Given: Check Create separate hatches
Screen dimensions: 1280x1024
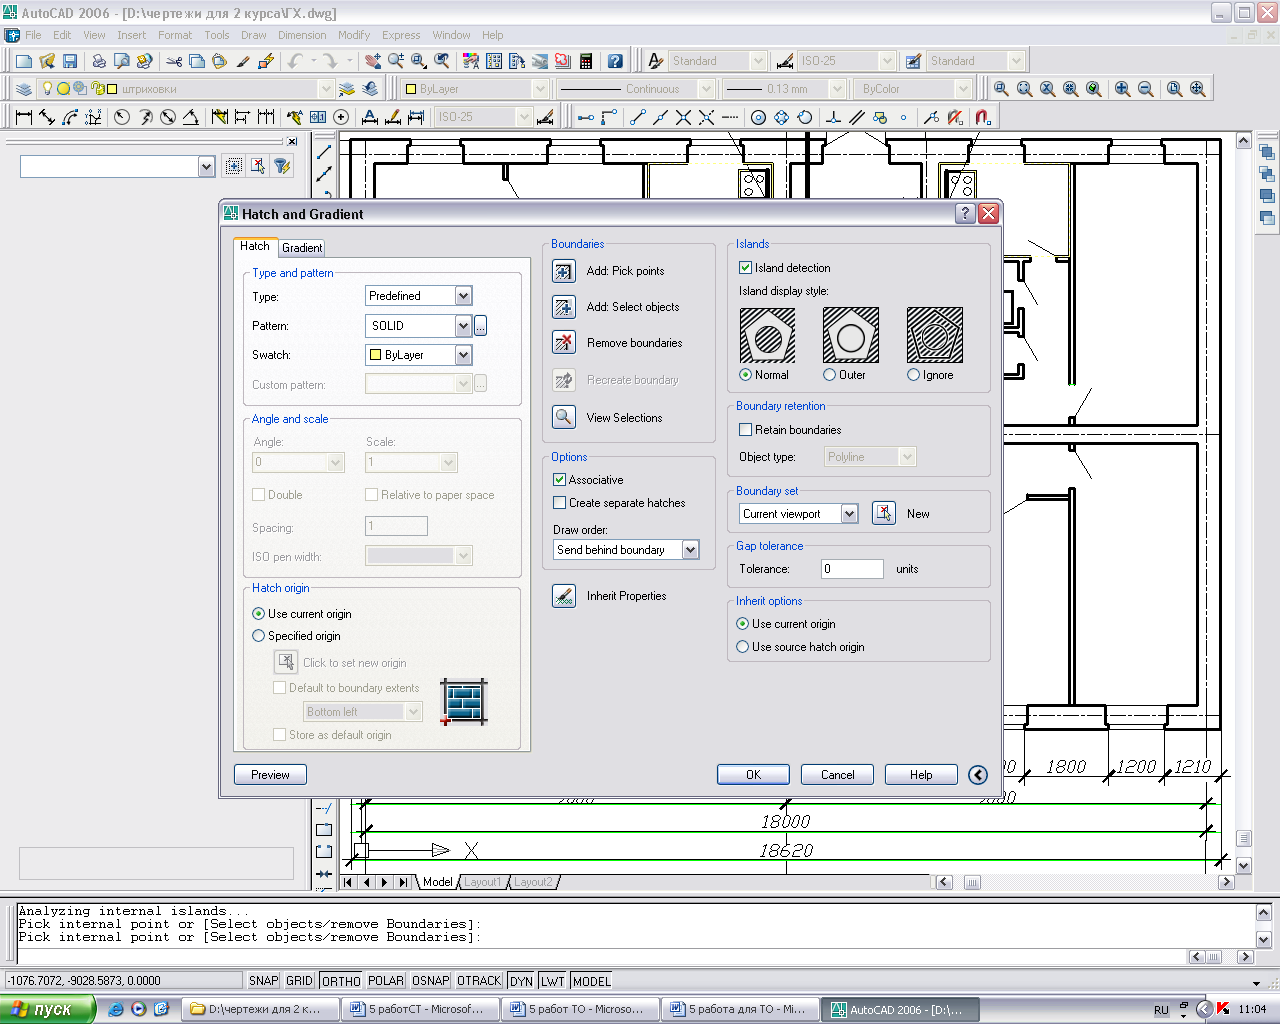Looking at the screenshot, I should [x=559, y=503].
